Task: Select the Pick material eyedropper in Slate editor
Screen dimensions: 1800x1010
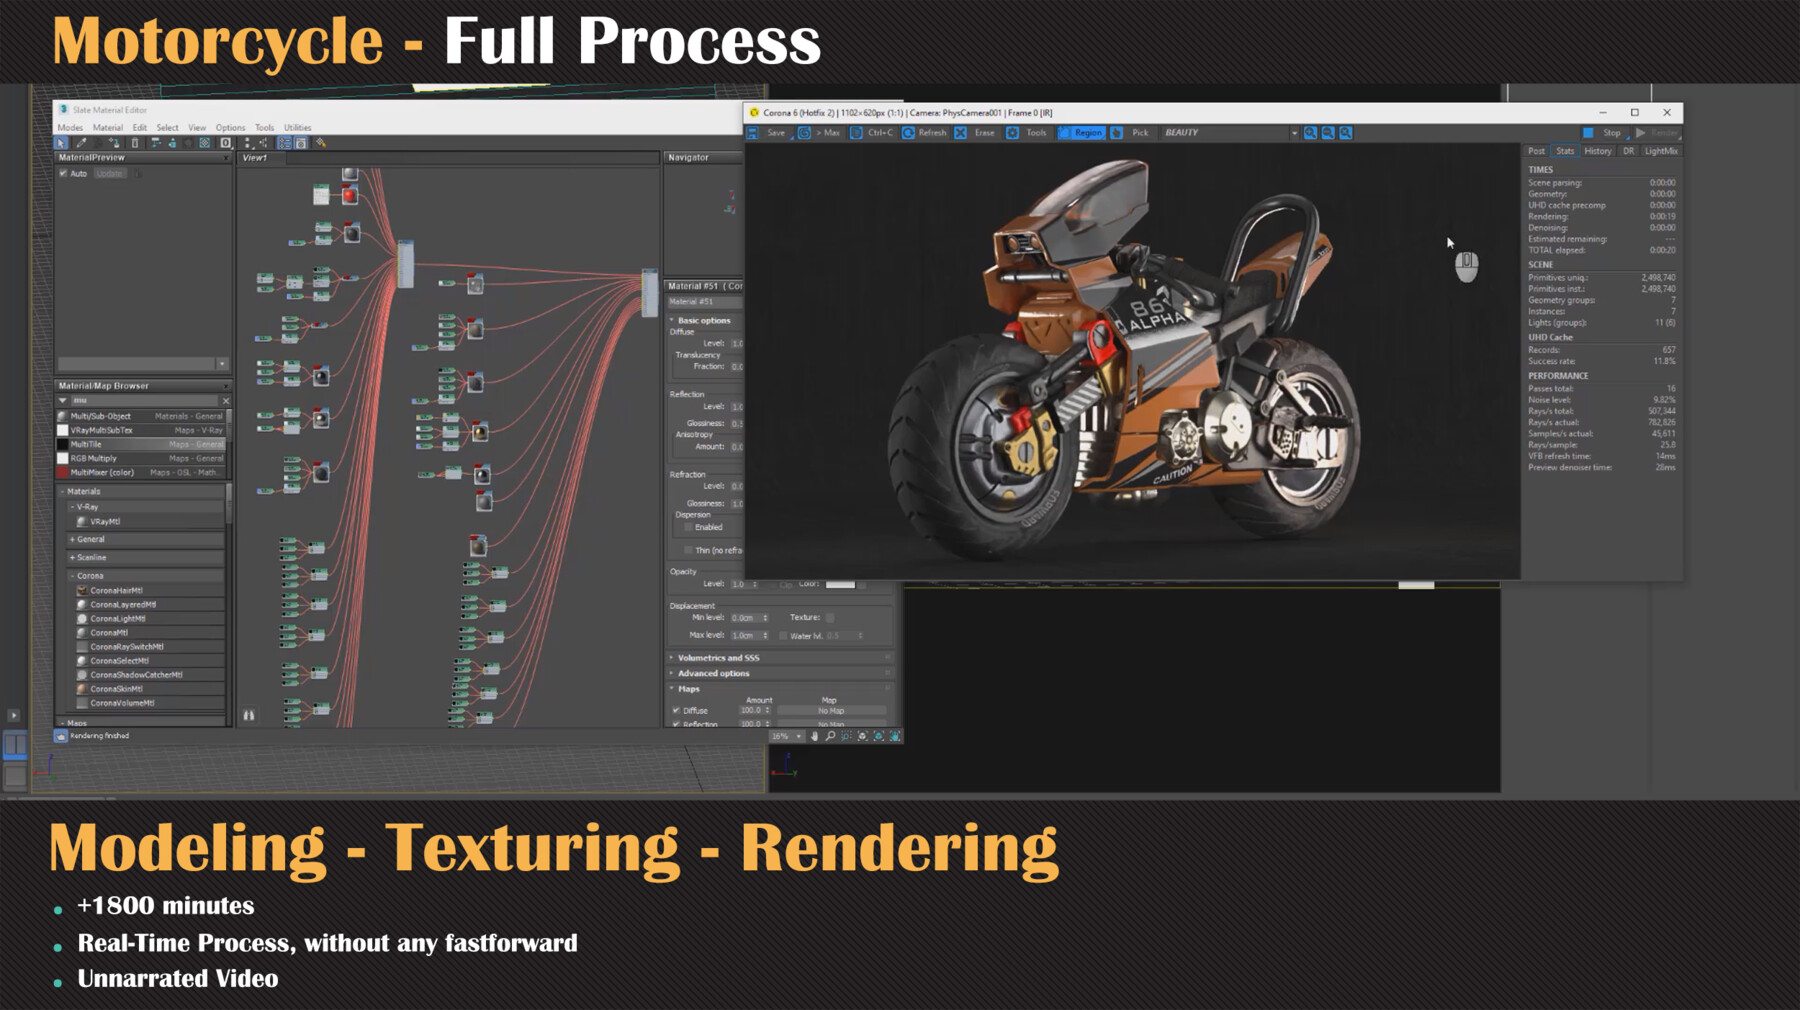Action: (81, 144)
